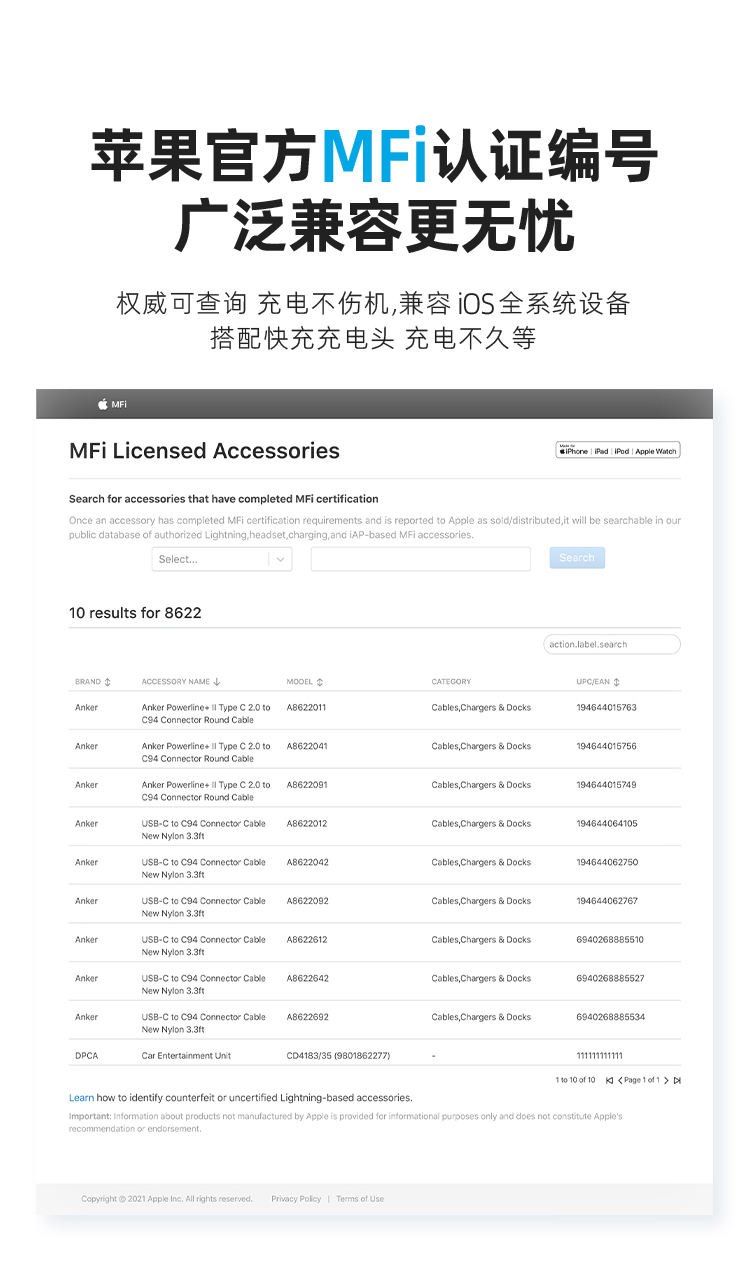Select model A8622011 cell
The image size is (750, 1262).
pyautogui.click(x=307, y=708)
